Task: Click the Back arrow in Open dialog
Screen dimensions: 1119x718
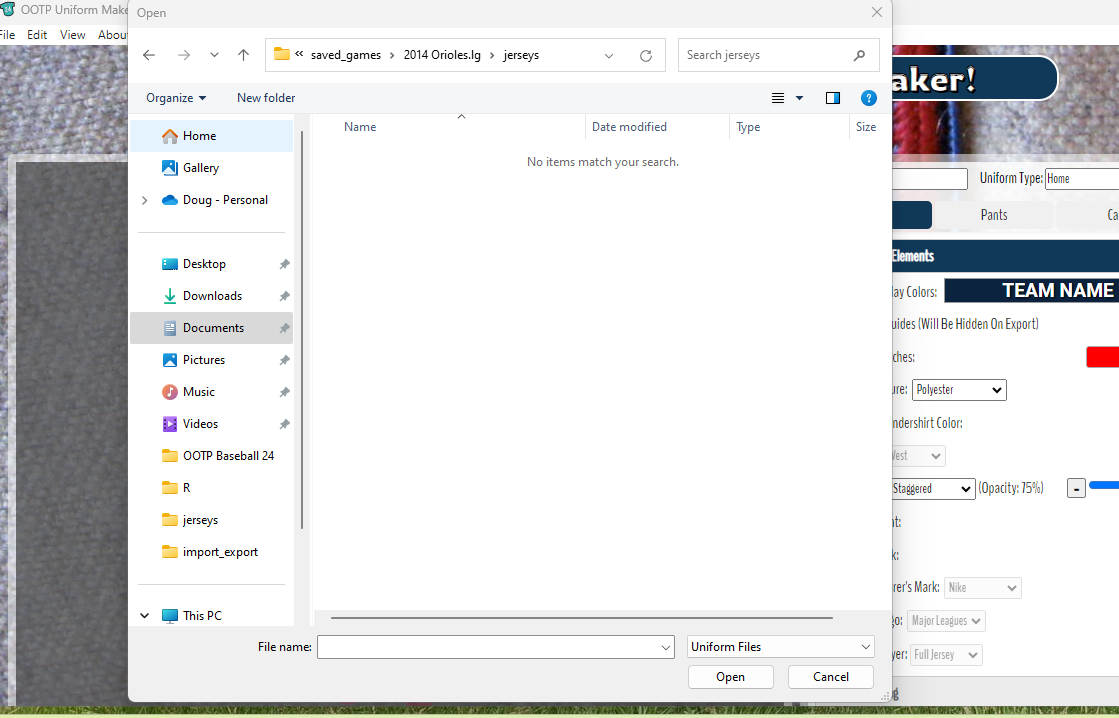Action: pos(149,55)
